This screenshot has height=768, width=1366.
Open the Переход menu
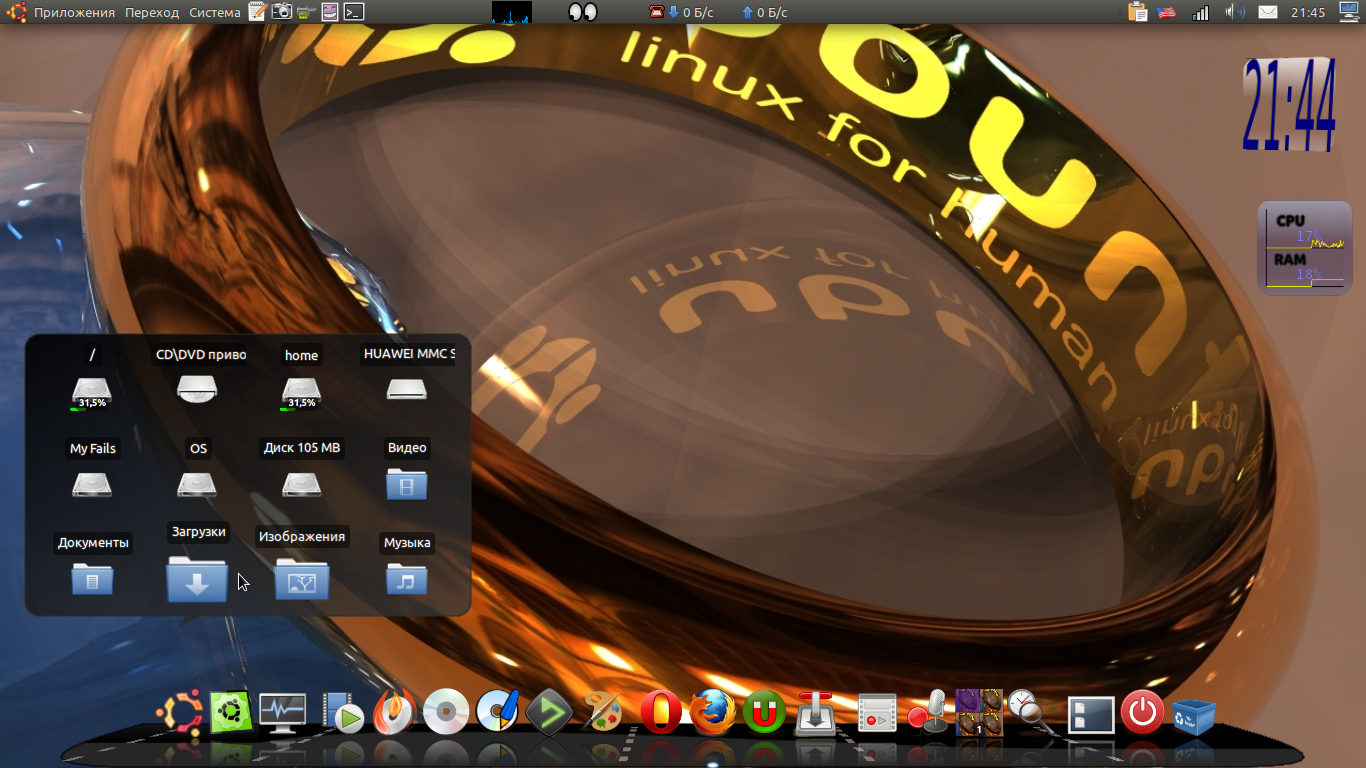point(152,12)
